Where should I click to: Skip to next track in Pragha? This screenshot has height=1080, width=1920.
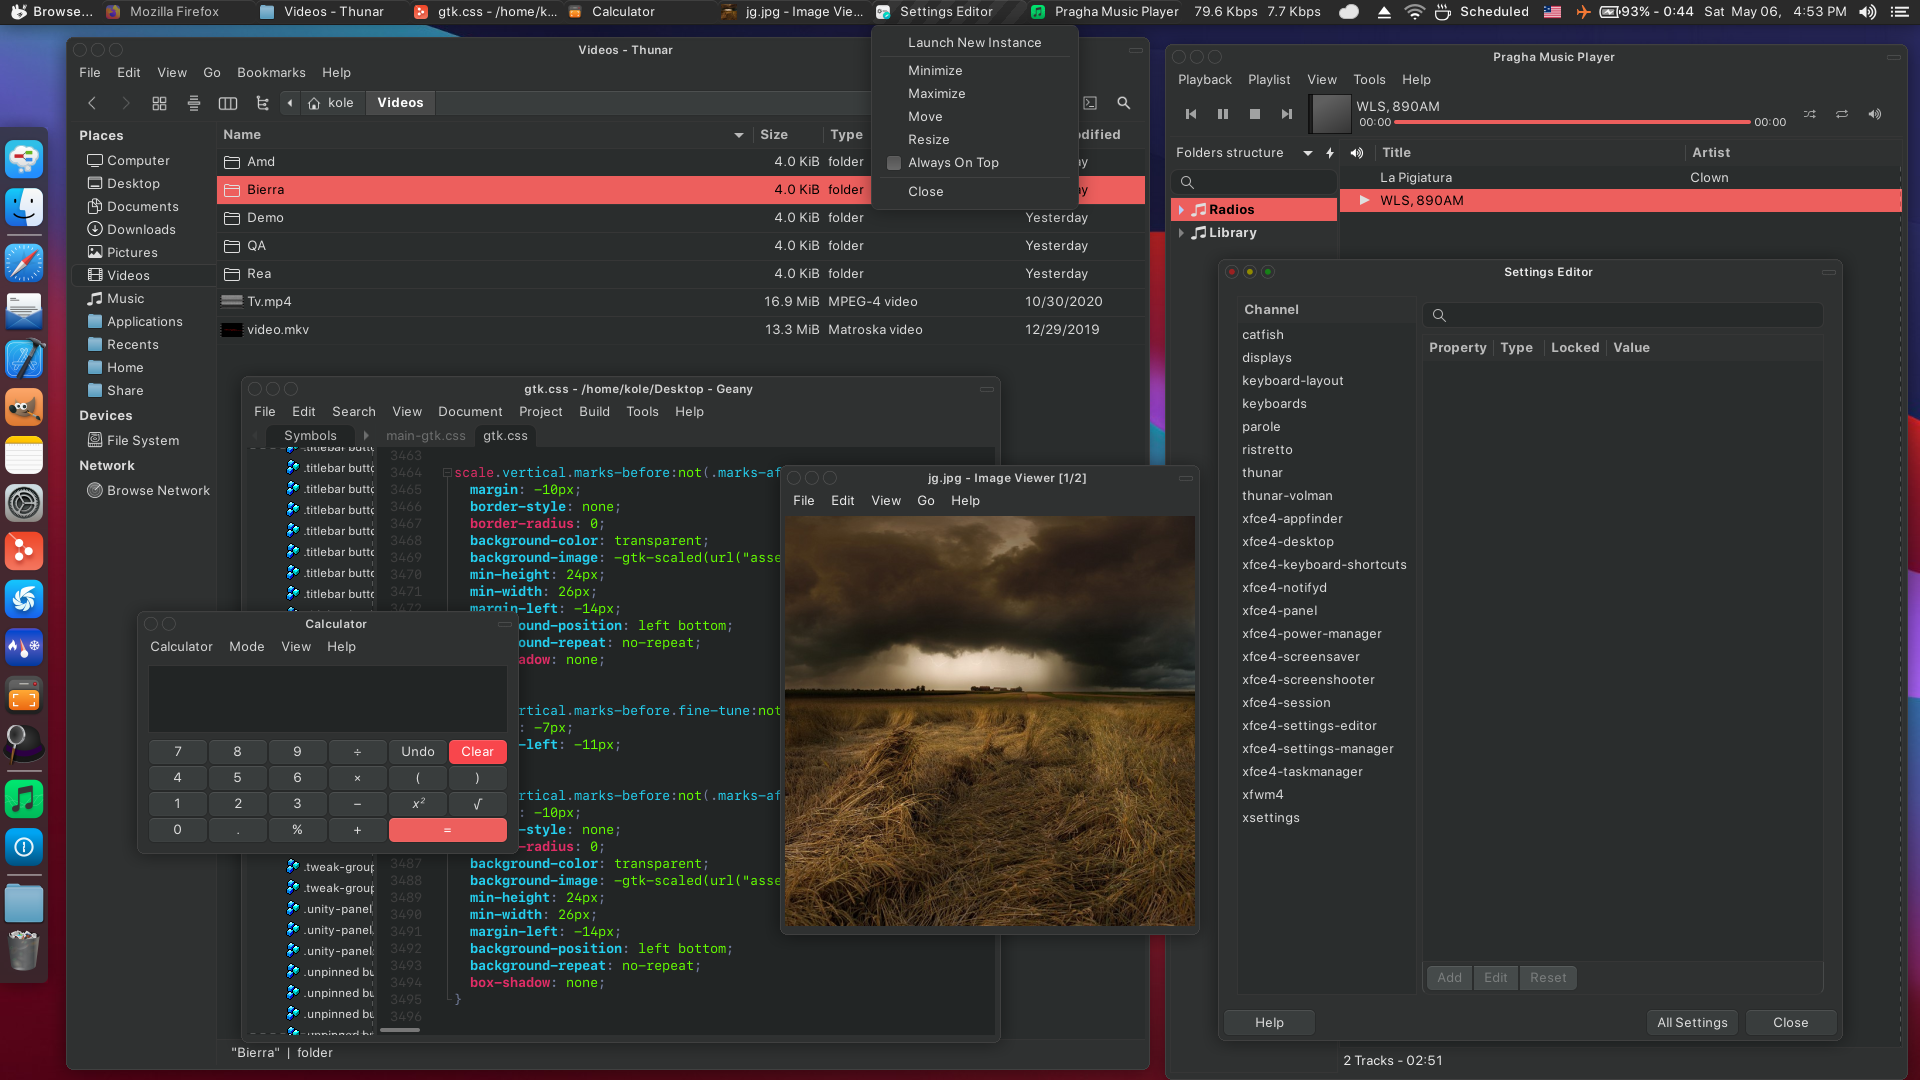click(1287, 114)
